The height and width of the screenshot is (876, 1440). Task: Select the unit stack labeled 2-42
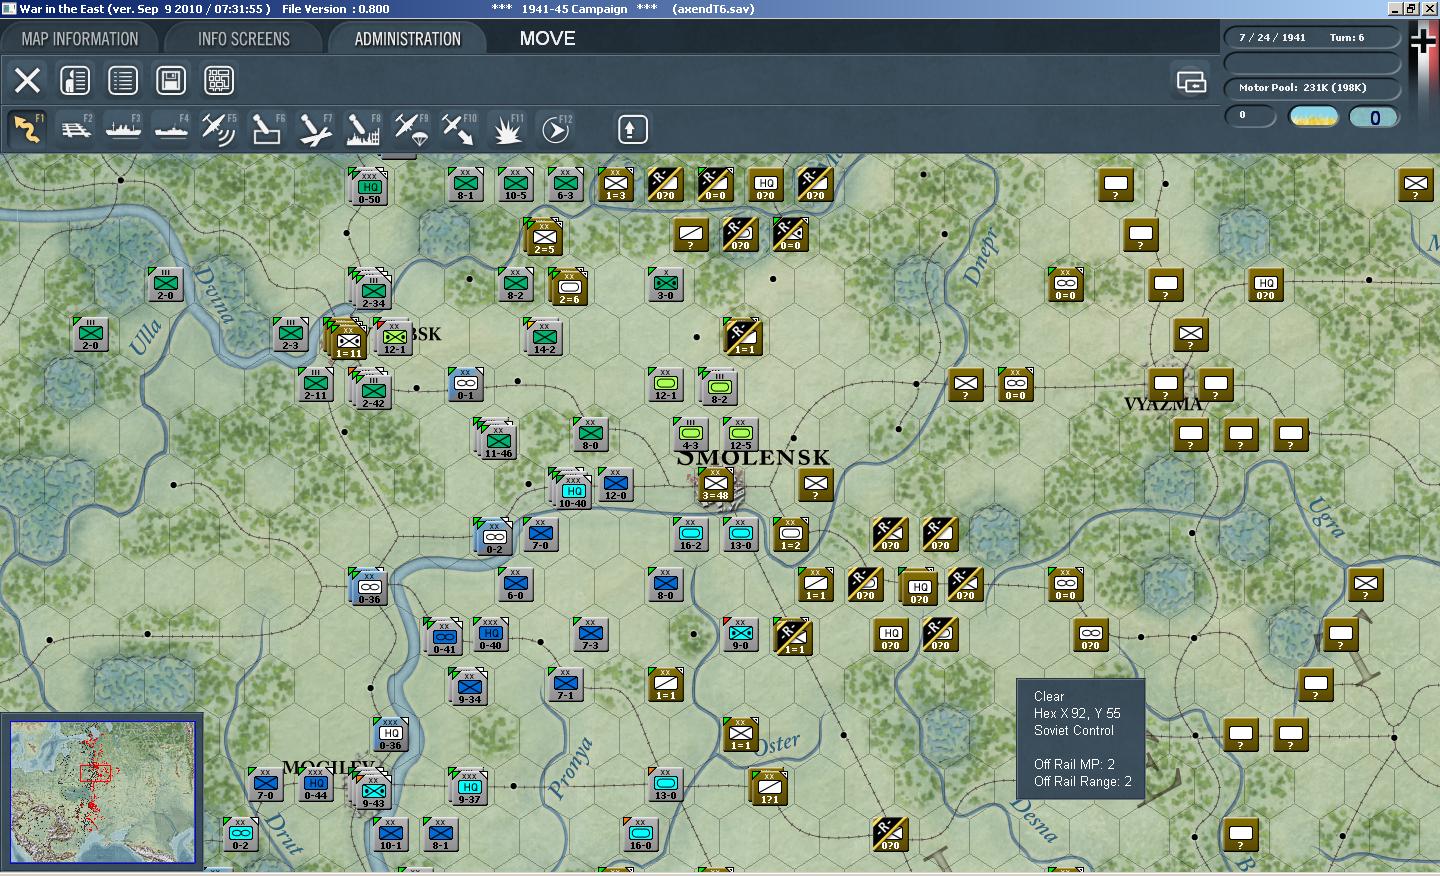click(373, 391)
